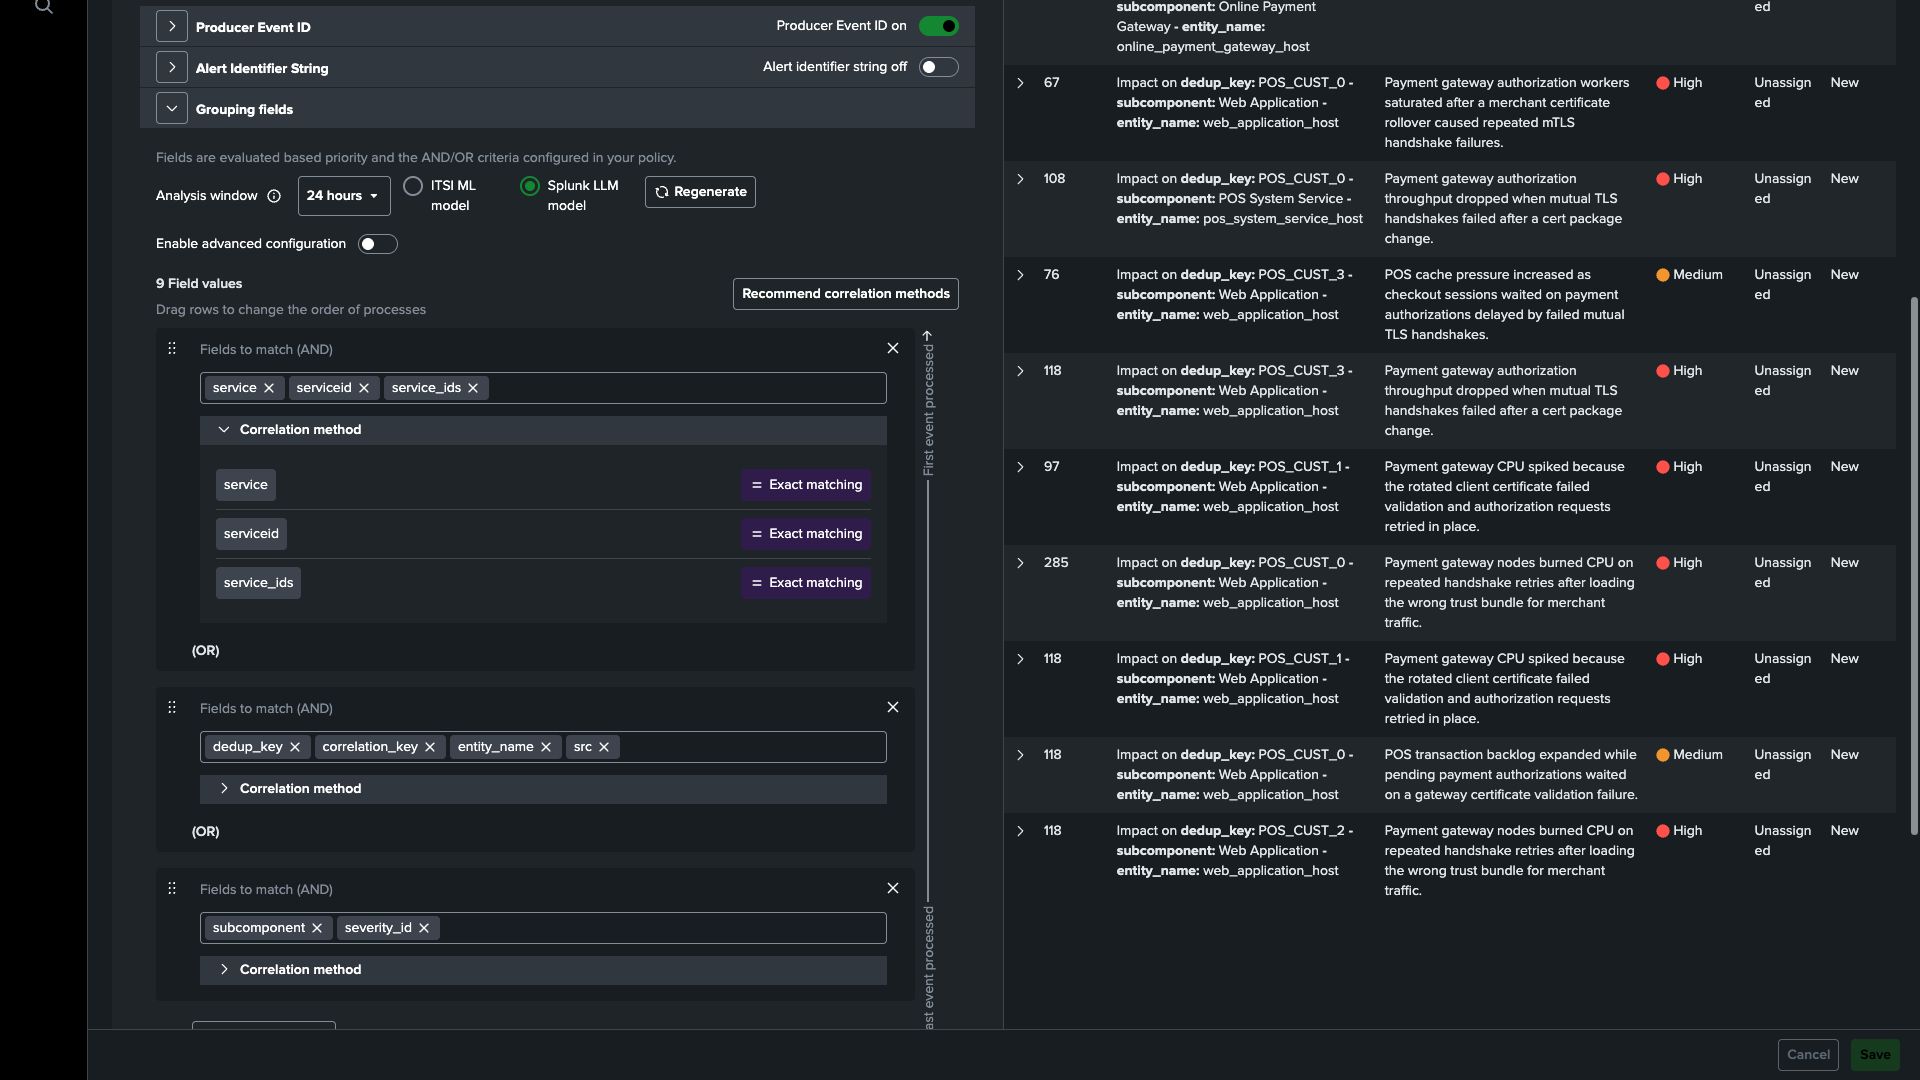The width and height of the screenshot is (1920, 1080).
Task: Enable advanced configuration toggle
Action: coord(377,244)
